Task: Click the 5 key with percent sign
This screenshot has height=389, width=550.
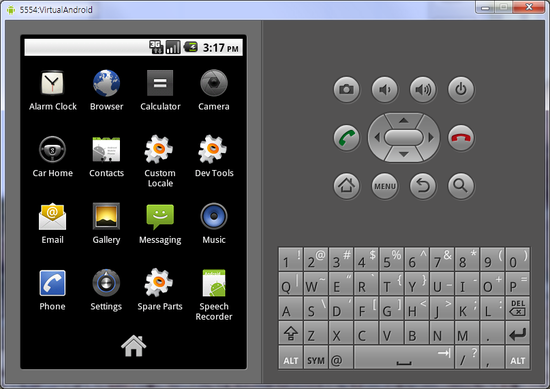Action: pos(391,259)
